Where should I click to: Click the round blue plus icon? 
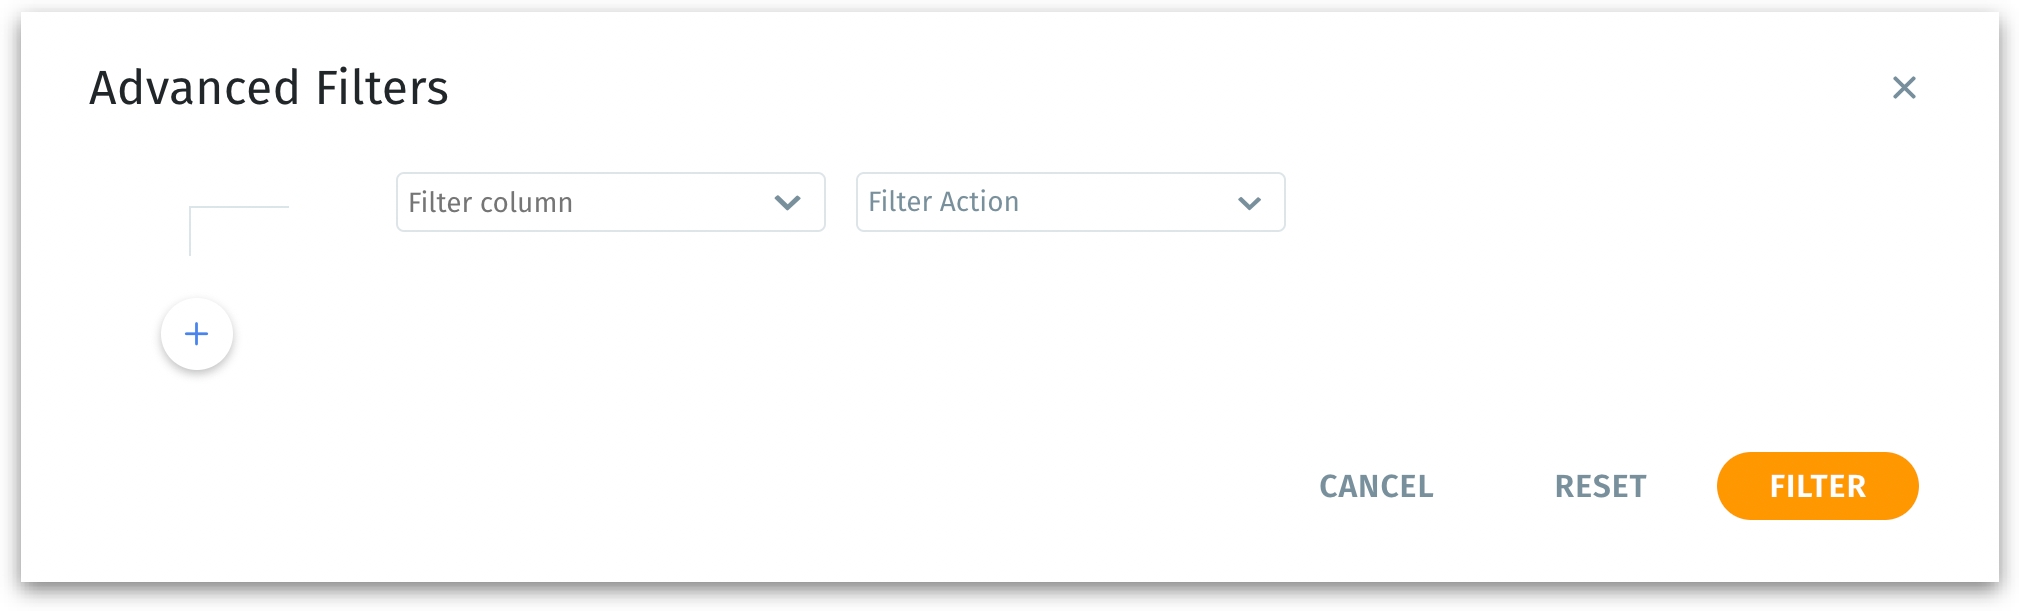pos(197,334)
